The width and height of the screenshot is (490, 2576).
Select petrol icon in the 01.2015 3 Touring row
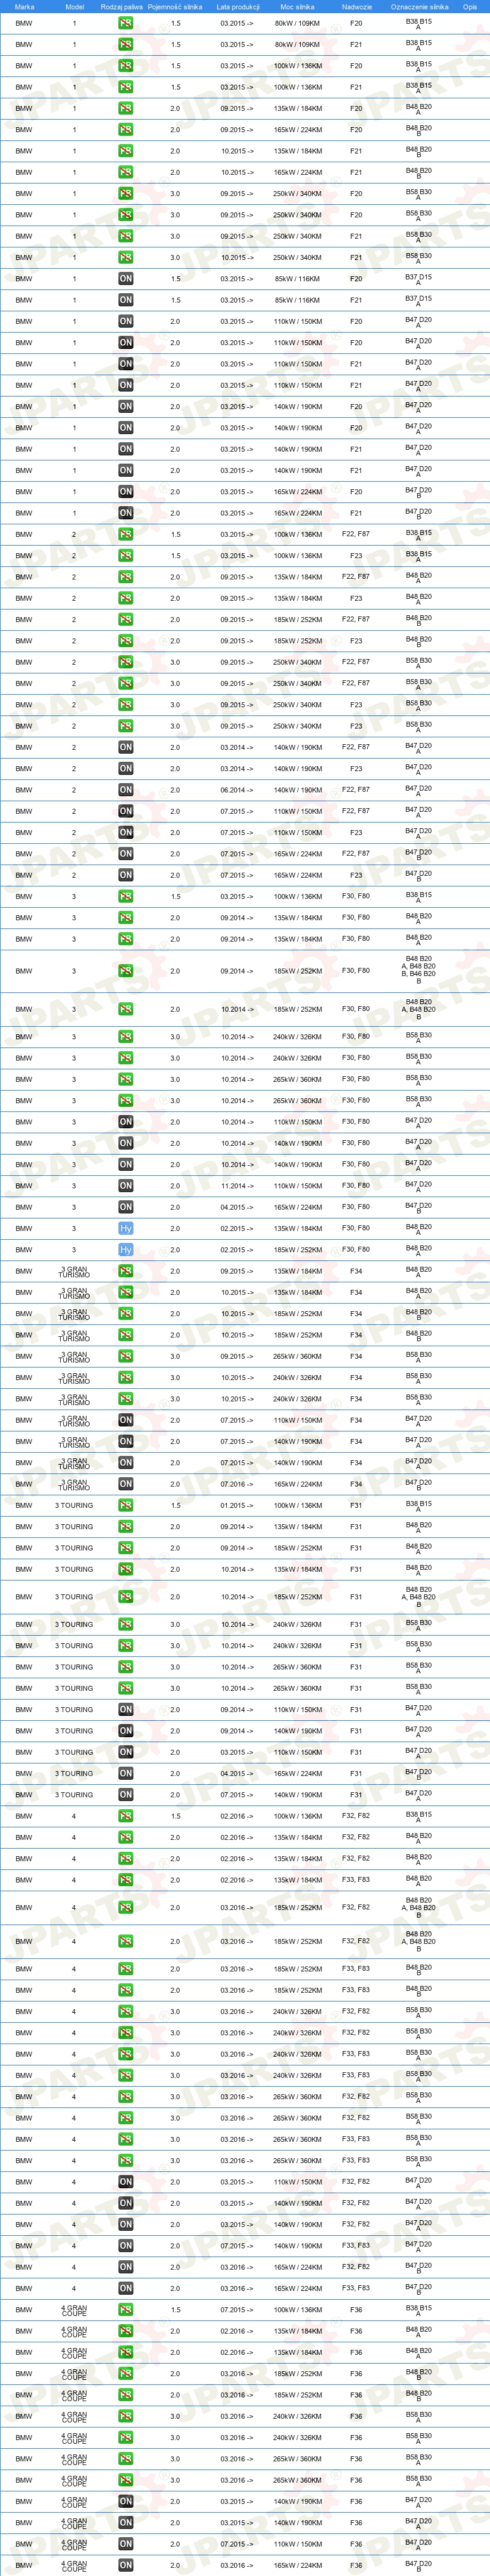125,1505
